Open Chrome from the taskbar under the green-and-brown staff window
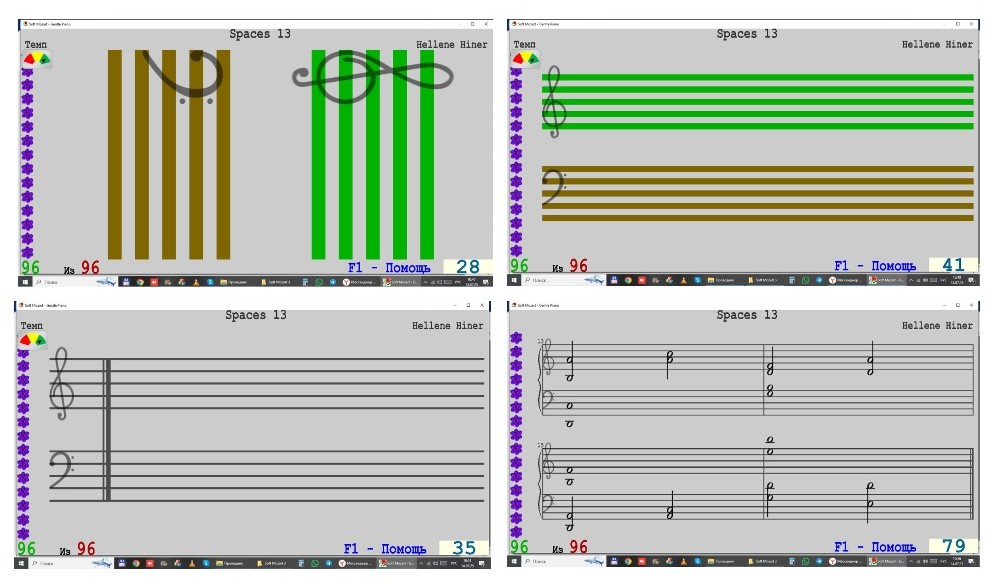1000x587 pixels. pyautogui.click(x=628, y=280)
